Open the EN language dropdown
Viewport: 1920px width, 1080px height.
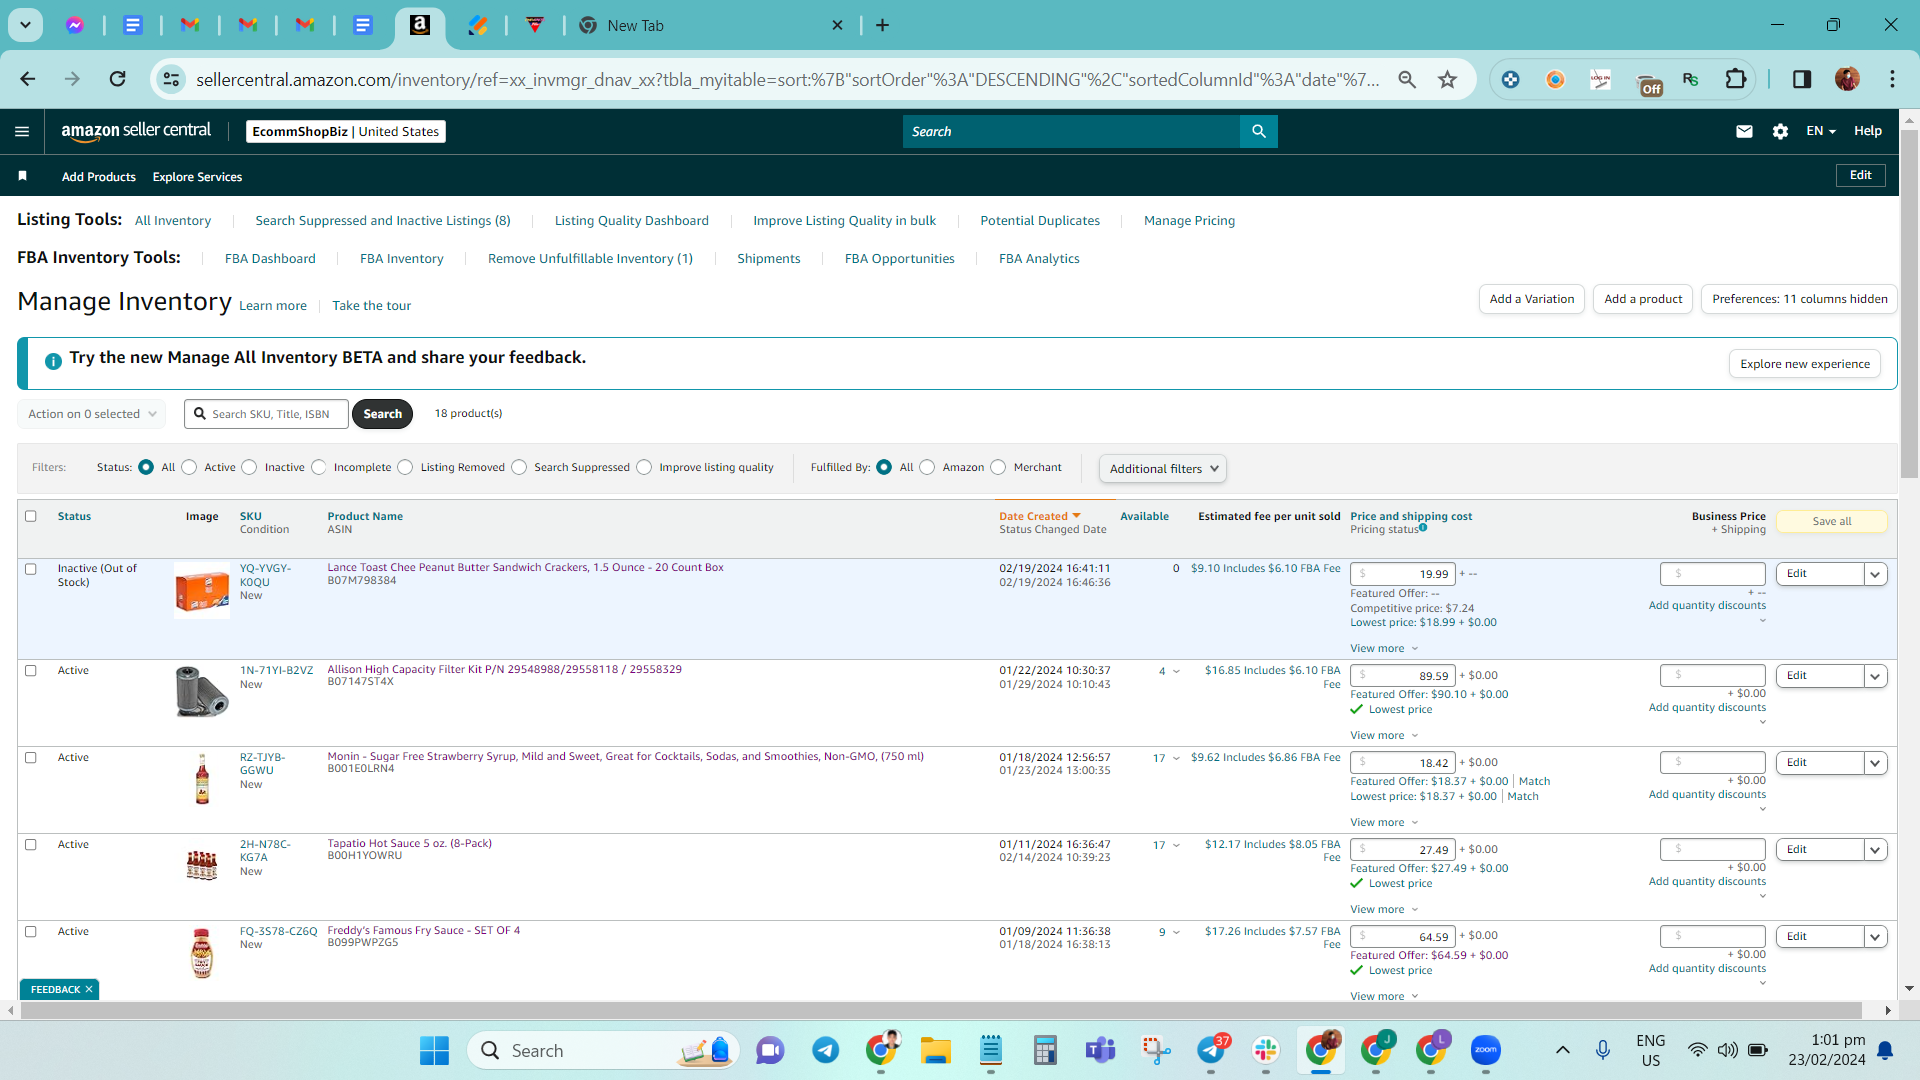[x=1821, y=131]
